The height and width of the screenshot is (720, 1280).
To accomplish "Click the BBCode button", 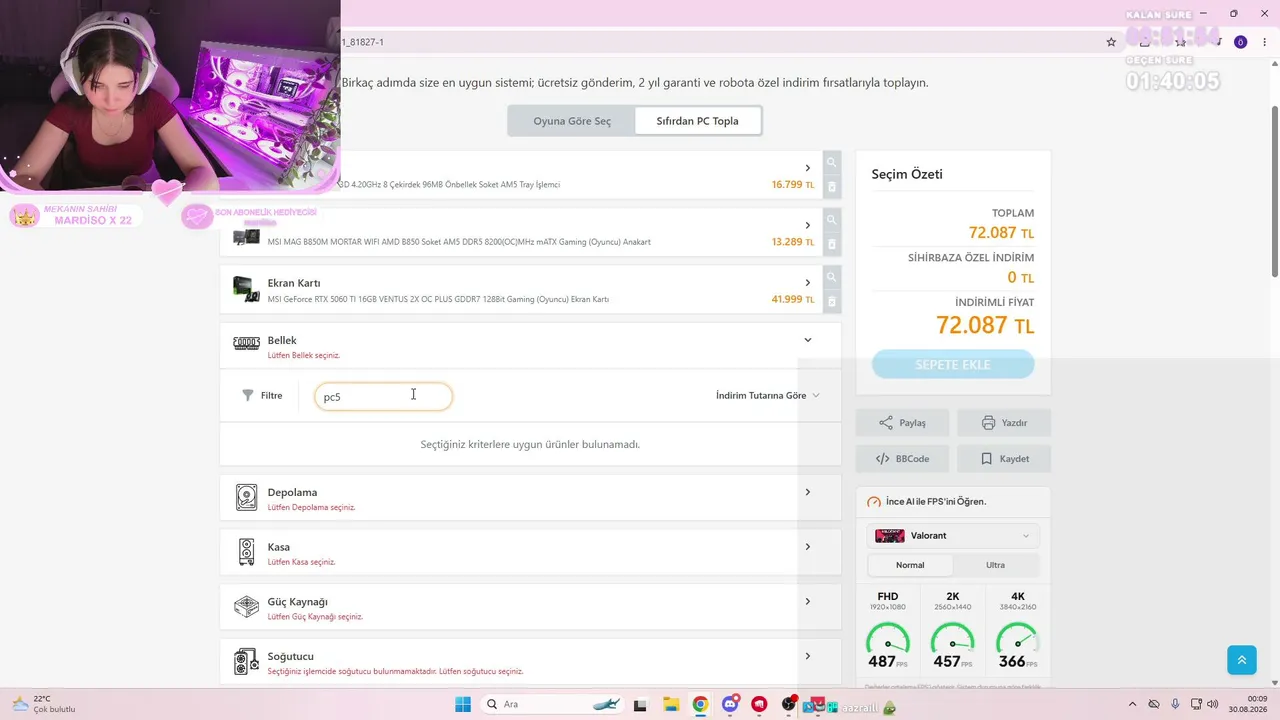I will click(x=902, y=459).
